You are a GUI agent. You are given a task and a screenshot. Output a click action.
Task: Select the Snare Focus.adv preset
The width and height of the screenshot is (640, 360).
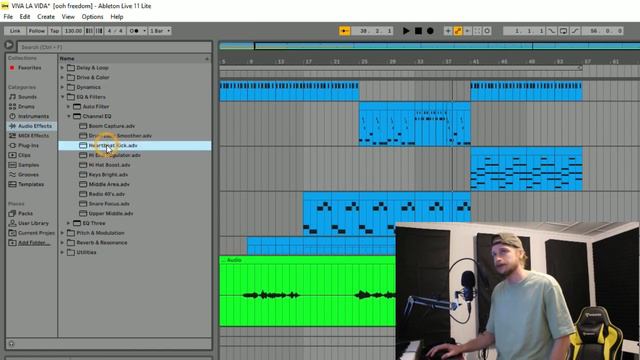109,204
